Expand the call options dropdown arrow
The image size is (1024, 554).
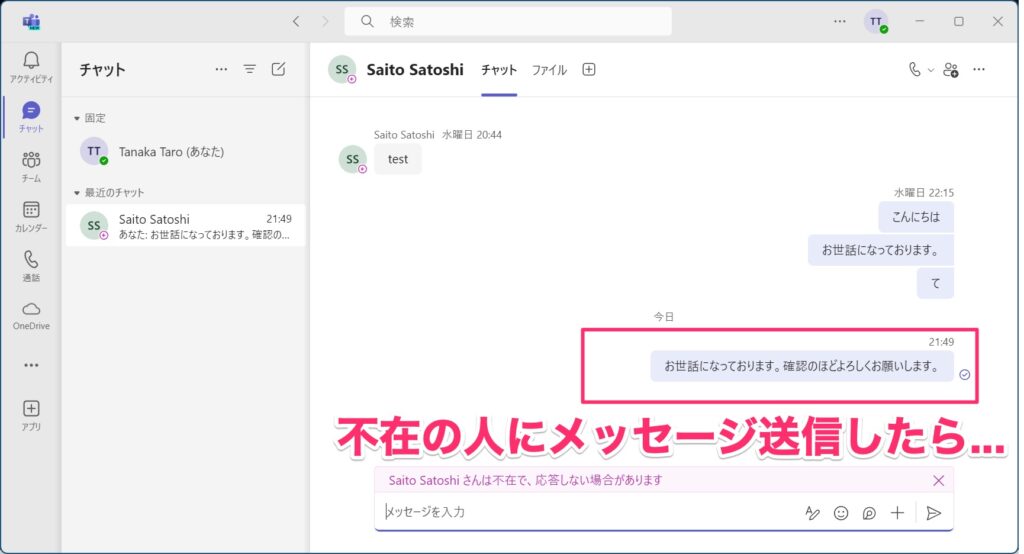pyautogui.click(x=931, y=70)
